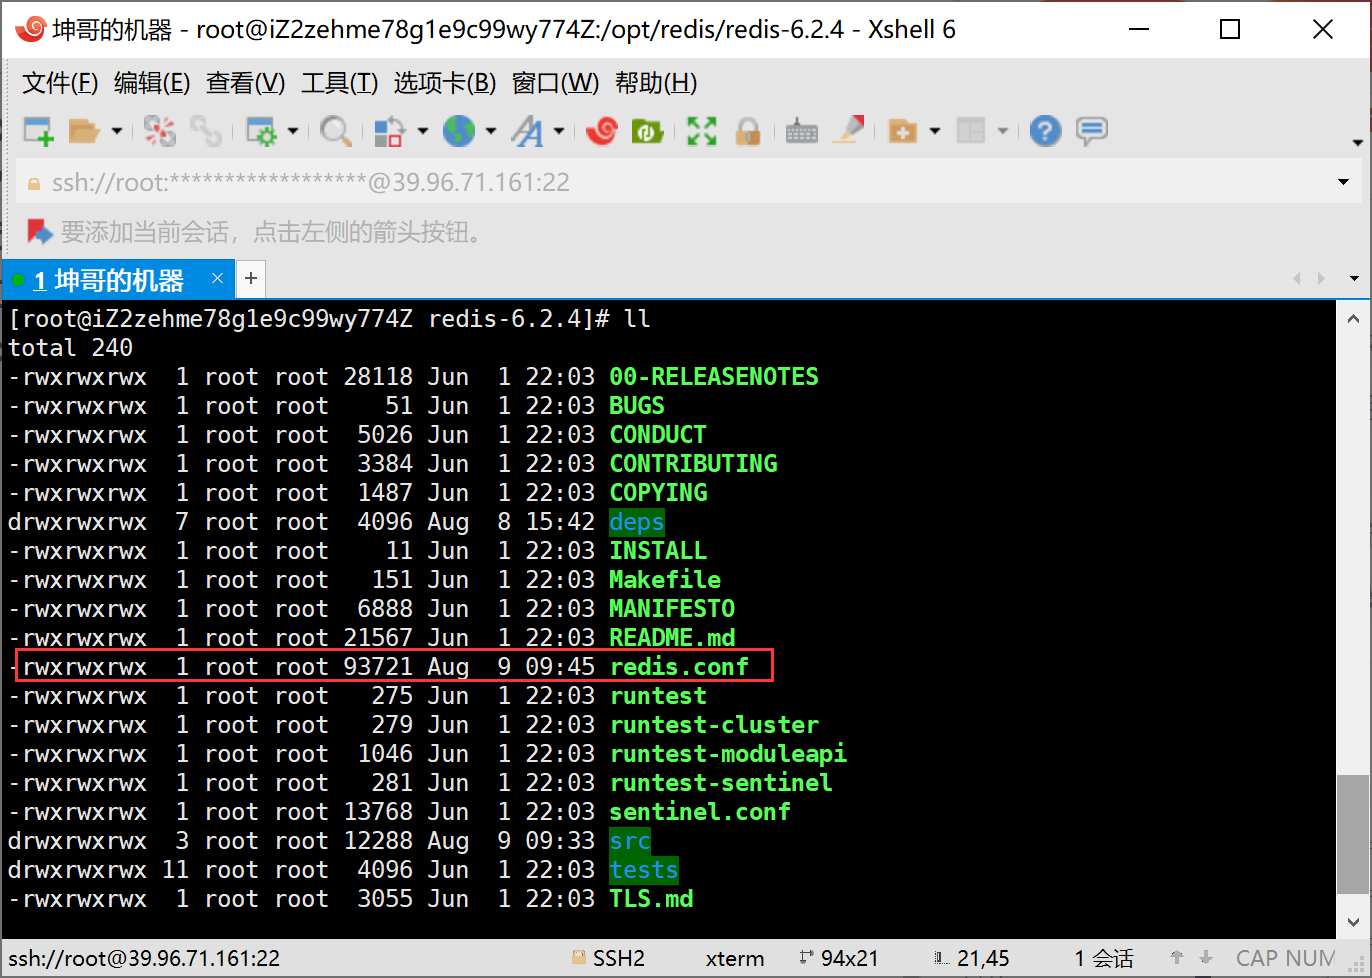The image size is (1372, 978).
Task: Click the speech bubble feedback icon
Action: point(1091,131)
